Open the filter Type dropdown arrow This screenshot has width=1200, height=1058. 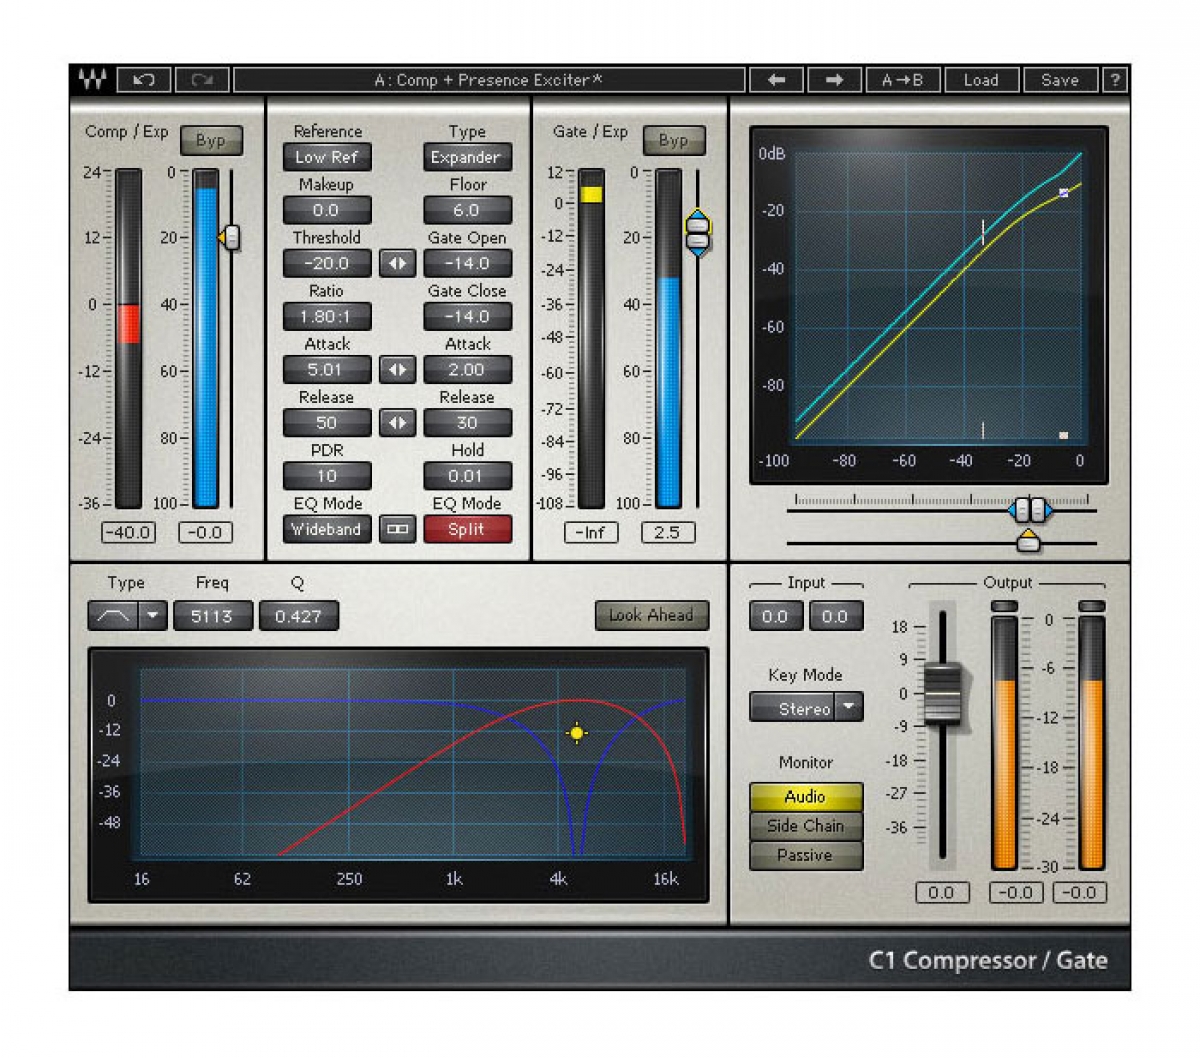[x=153, y=616]
